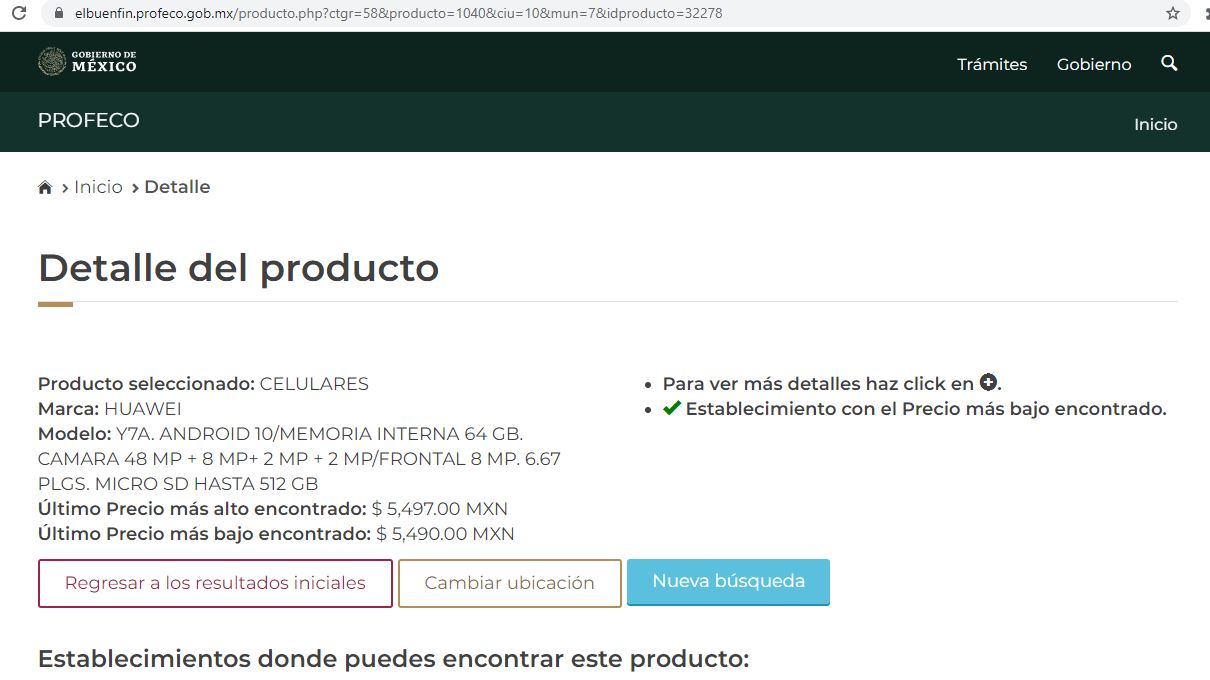Click the padlock site security icon
1210x680 pixels.
click(x=58, y=14)
